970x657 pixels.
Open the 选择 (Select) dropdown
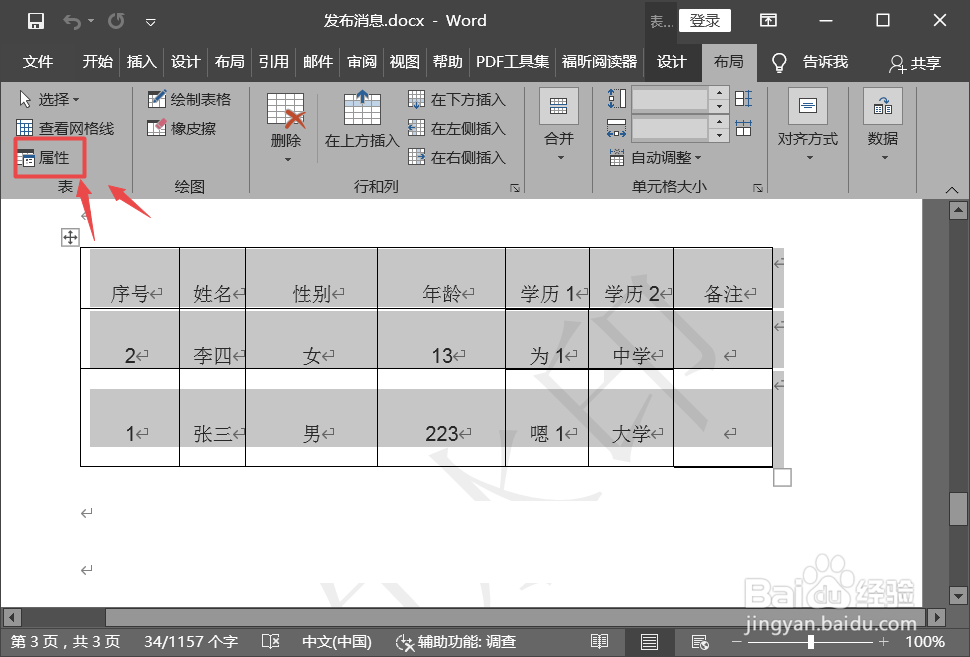coord(48,98)
